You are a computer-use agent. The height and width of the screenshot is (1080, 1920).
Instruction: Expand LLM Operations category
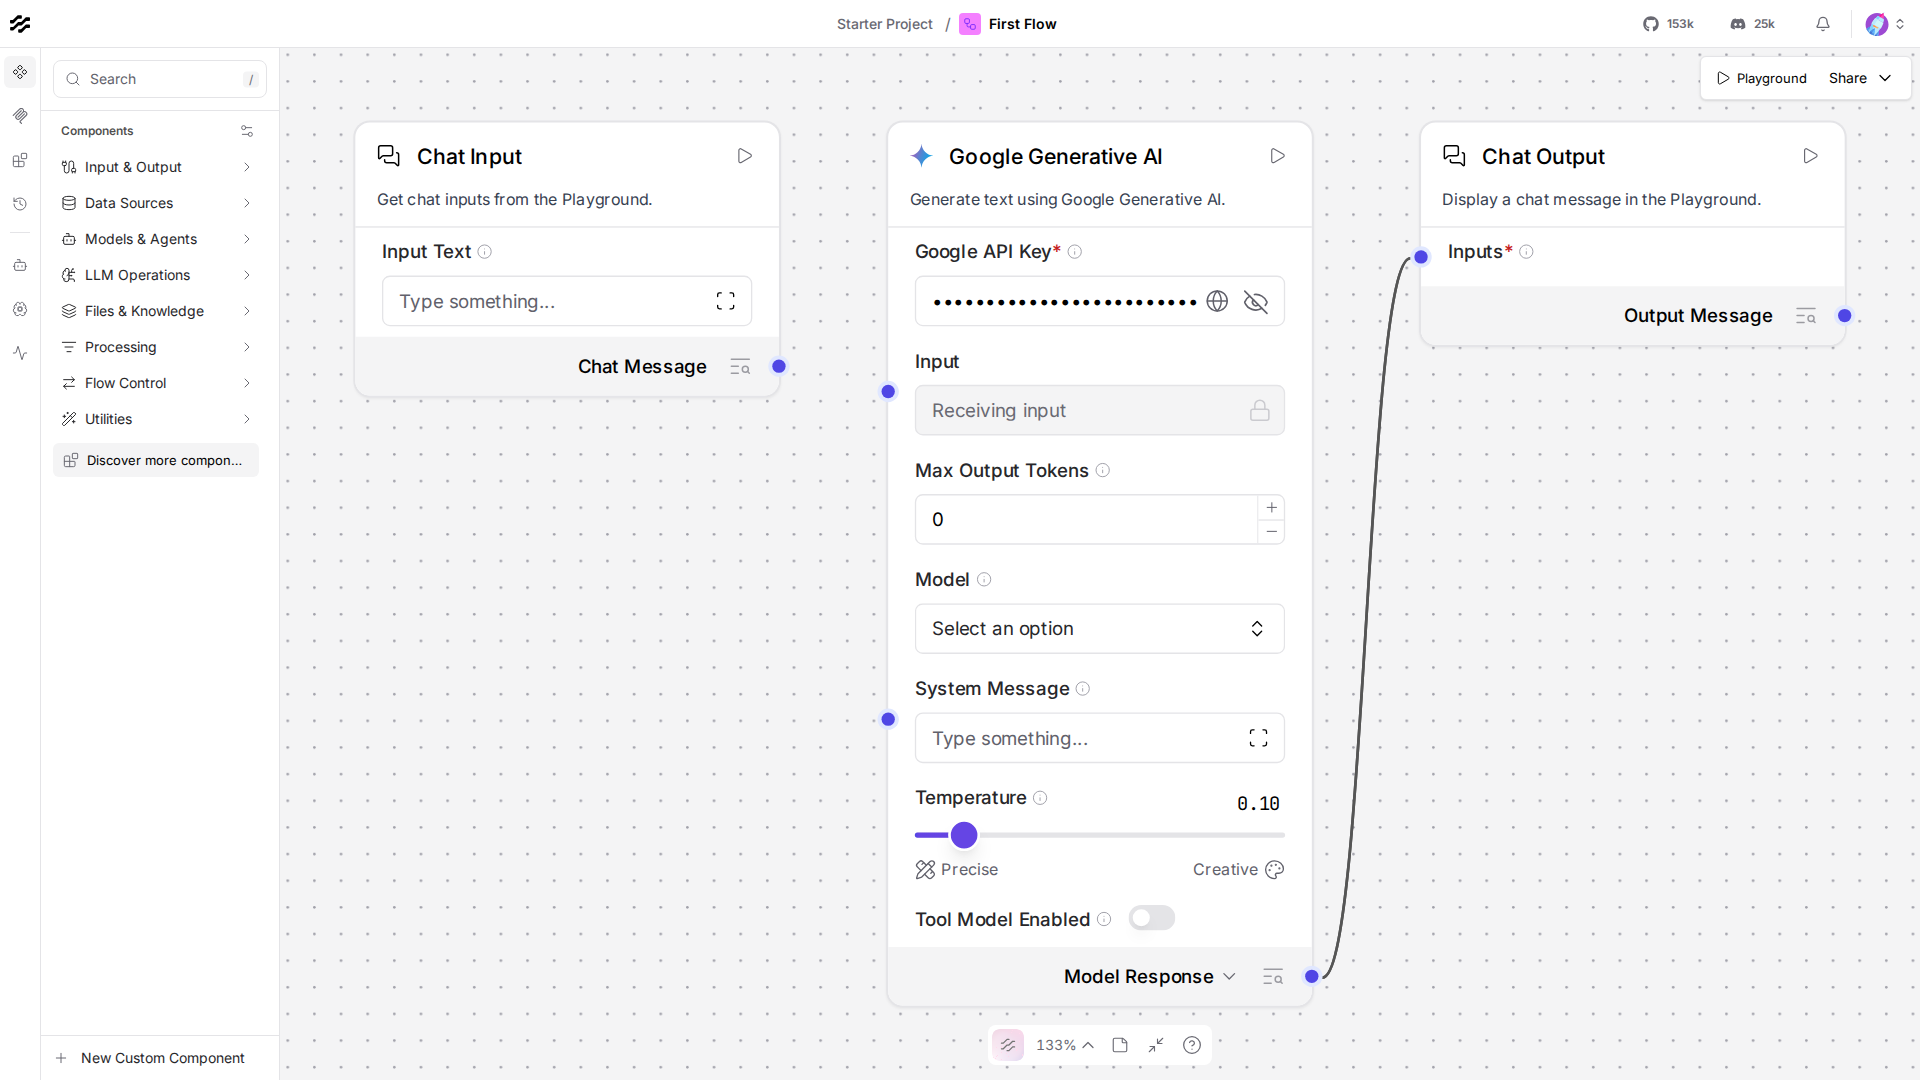pos(156,275)
